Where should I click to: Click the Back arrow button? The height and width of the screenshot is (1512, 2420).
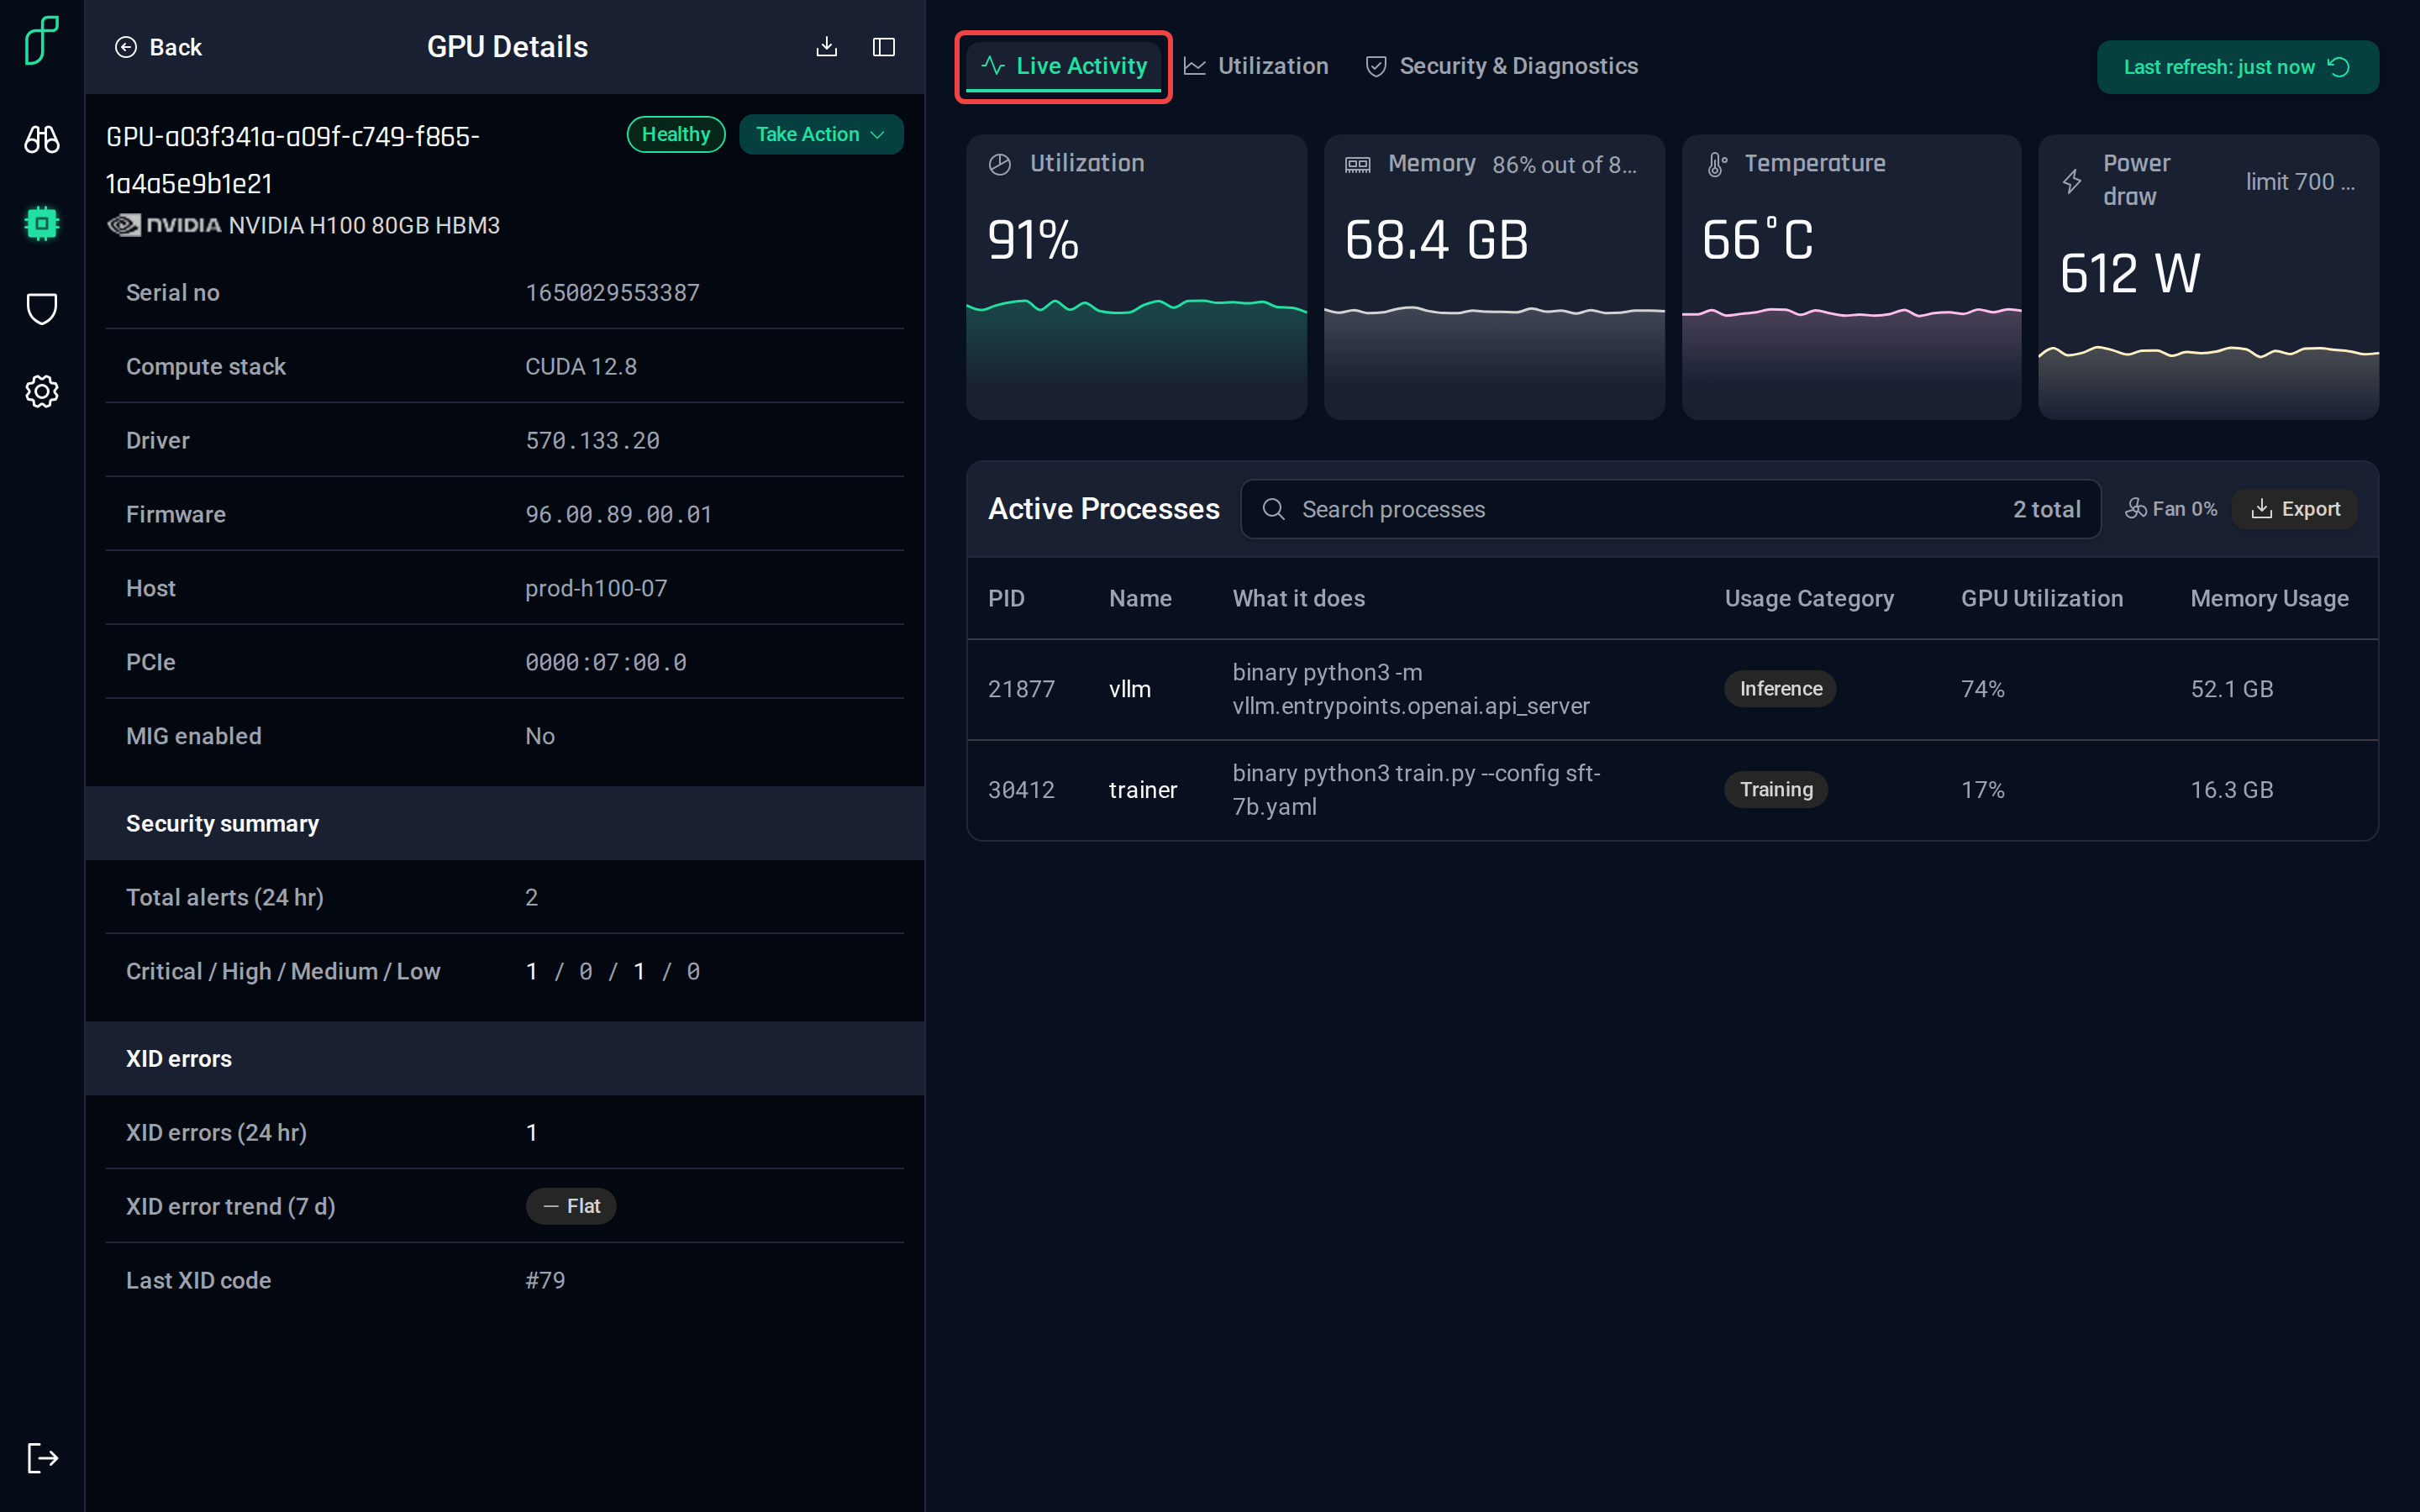(158, 47)
